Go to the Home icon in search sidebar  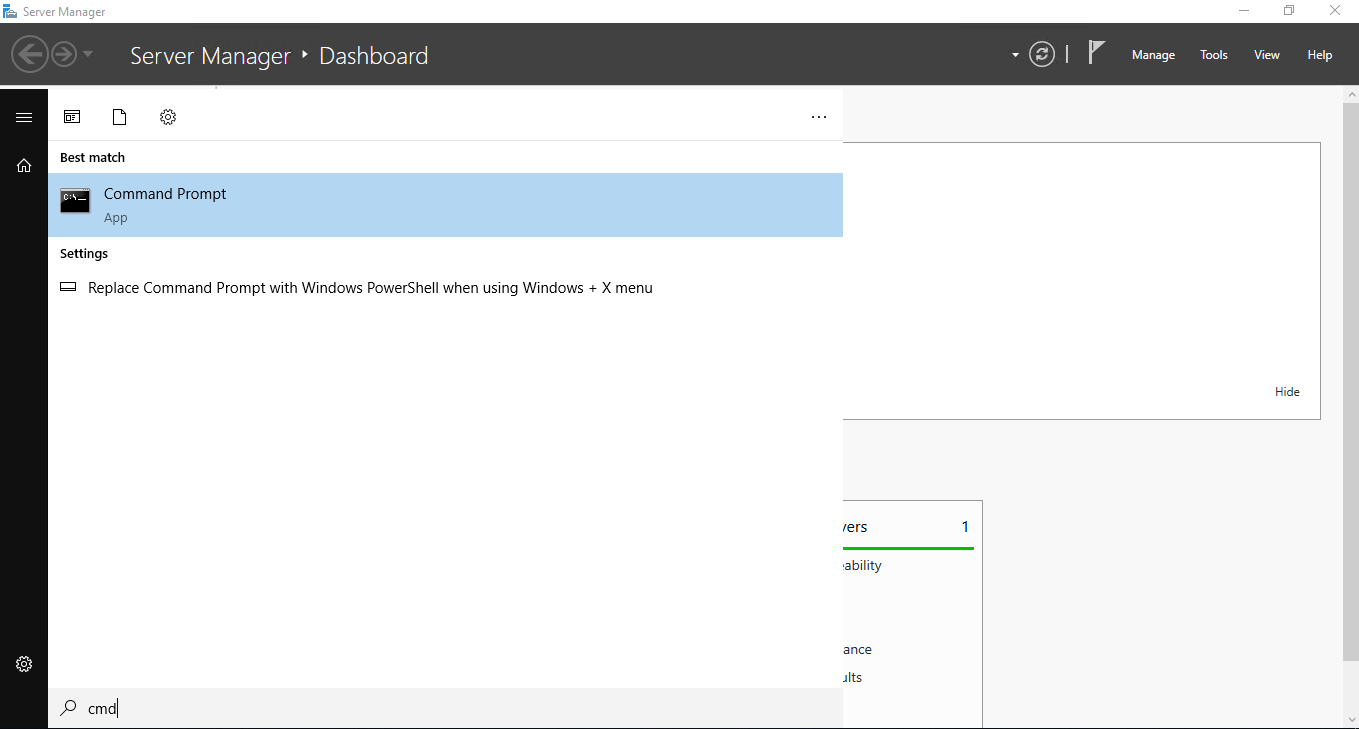pyautogui.click(x=24, y=166)
